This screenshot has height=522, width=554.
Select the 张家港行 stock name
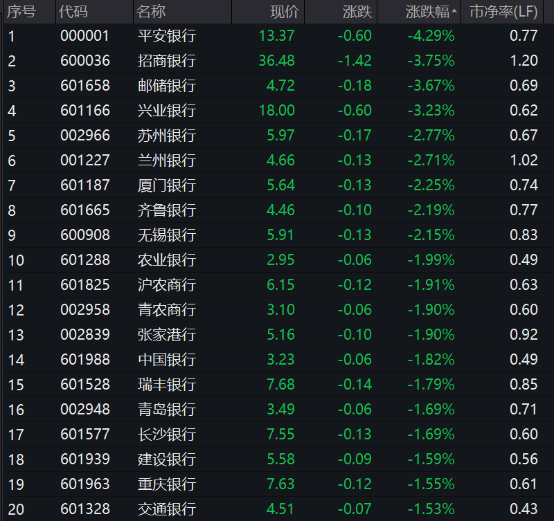tap(167, 335)
